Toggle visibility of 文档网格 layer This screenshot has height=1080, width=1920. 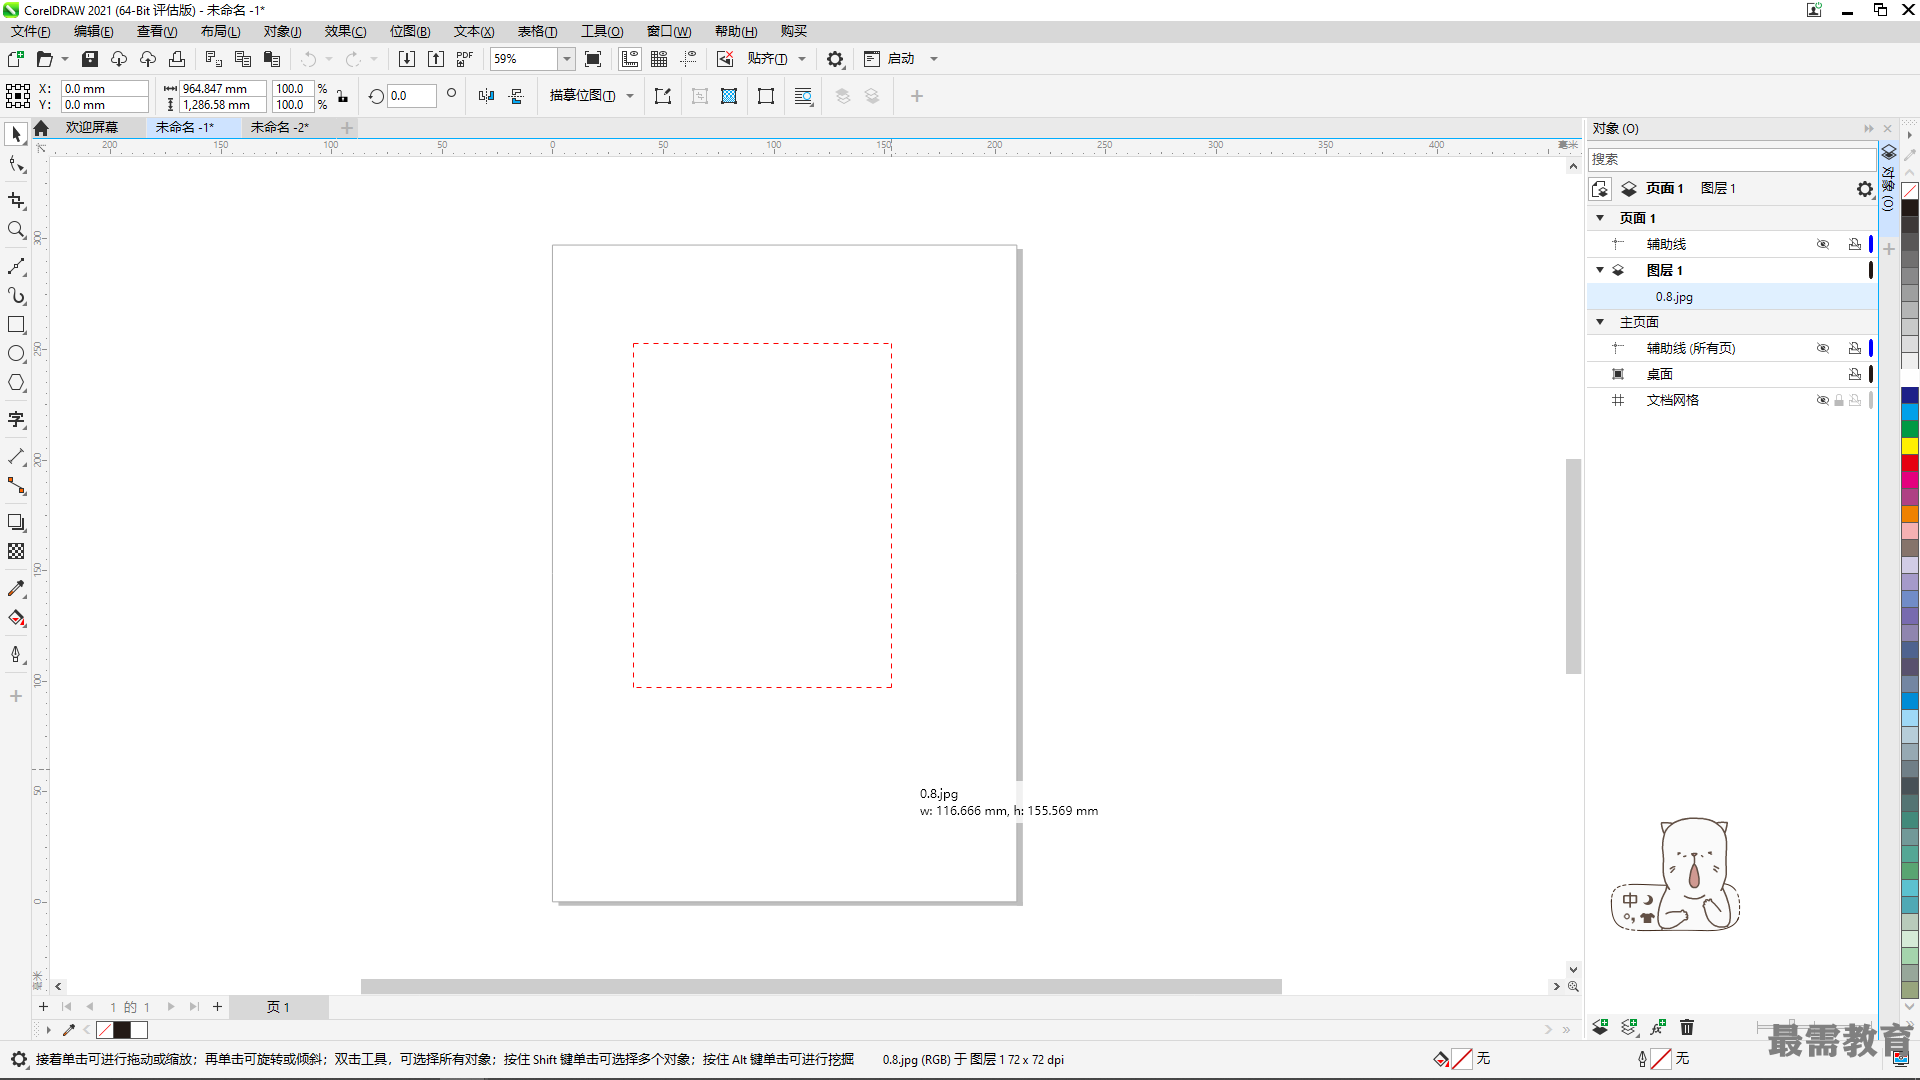[1823, 400]
